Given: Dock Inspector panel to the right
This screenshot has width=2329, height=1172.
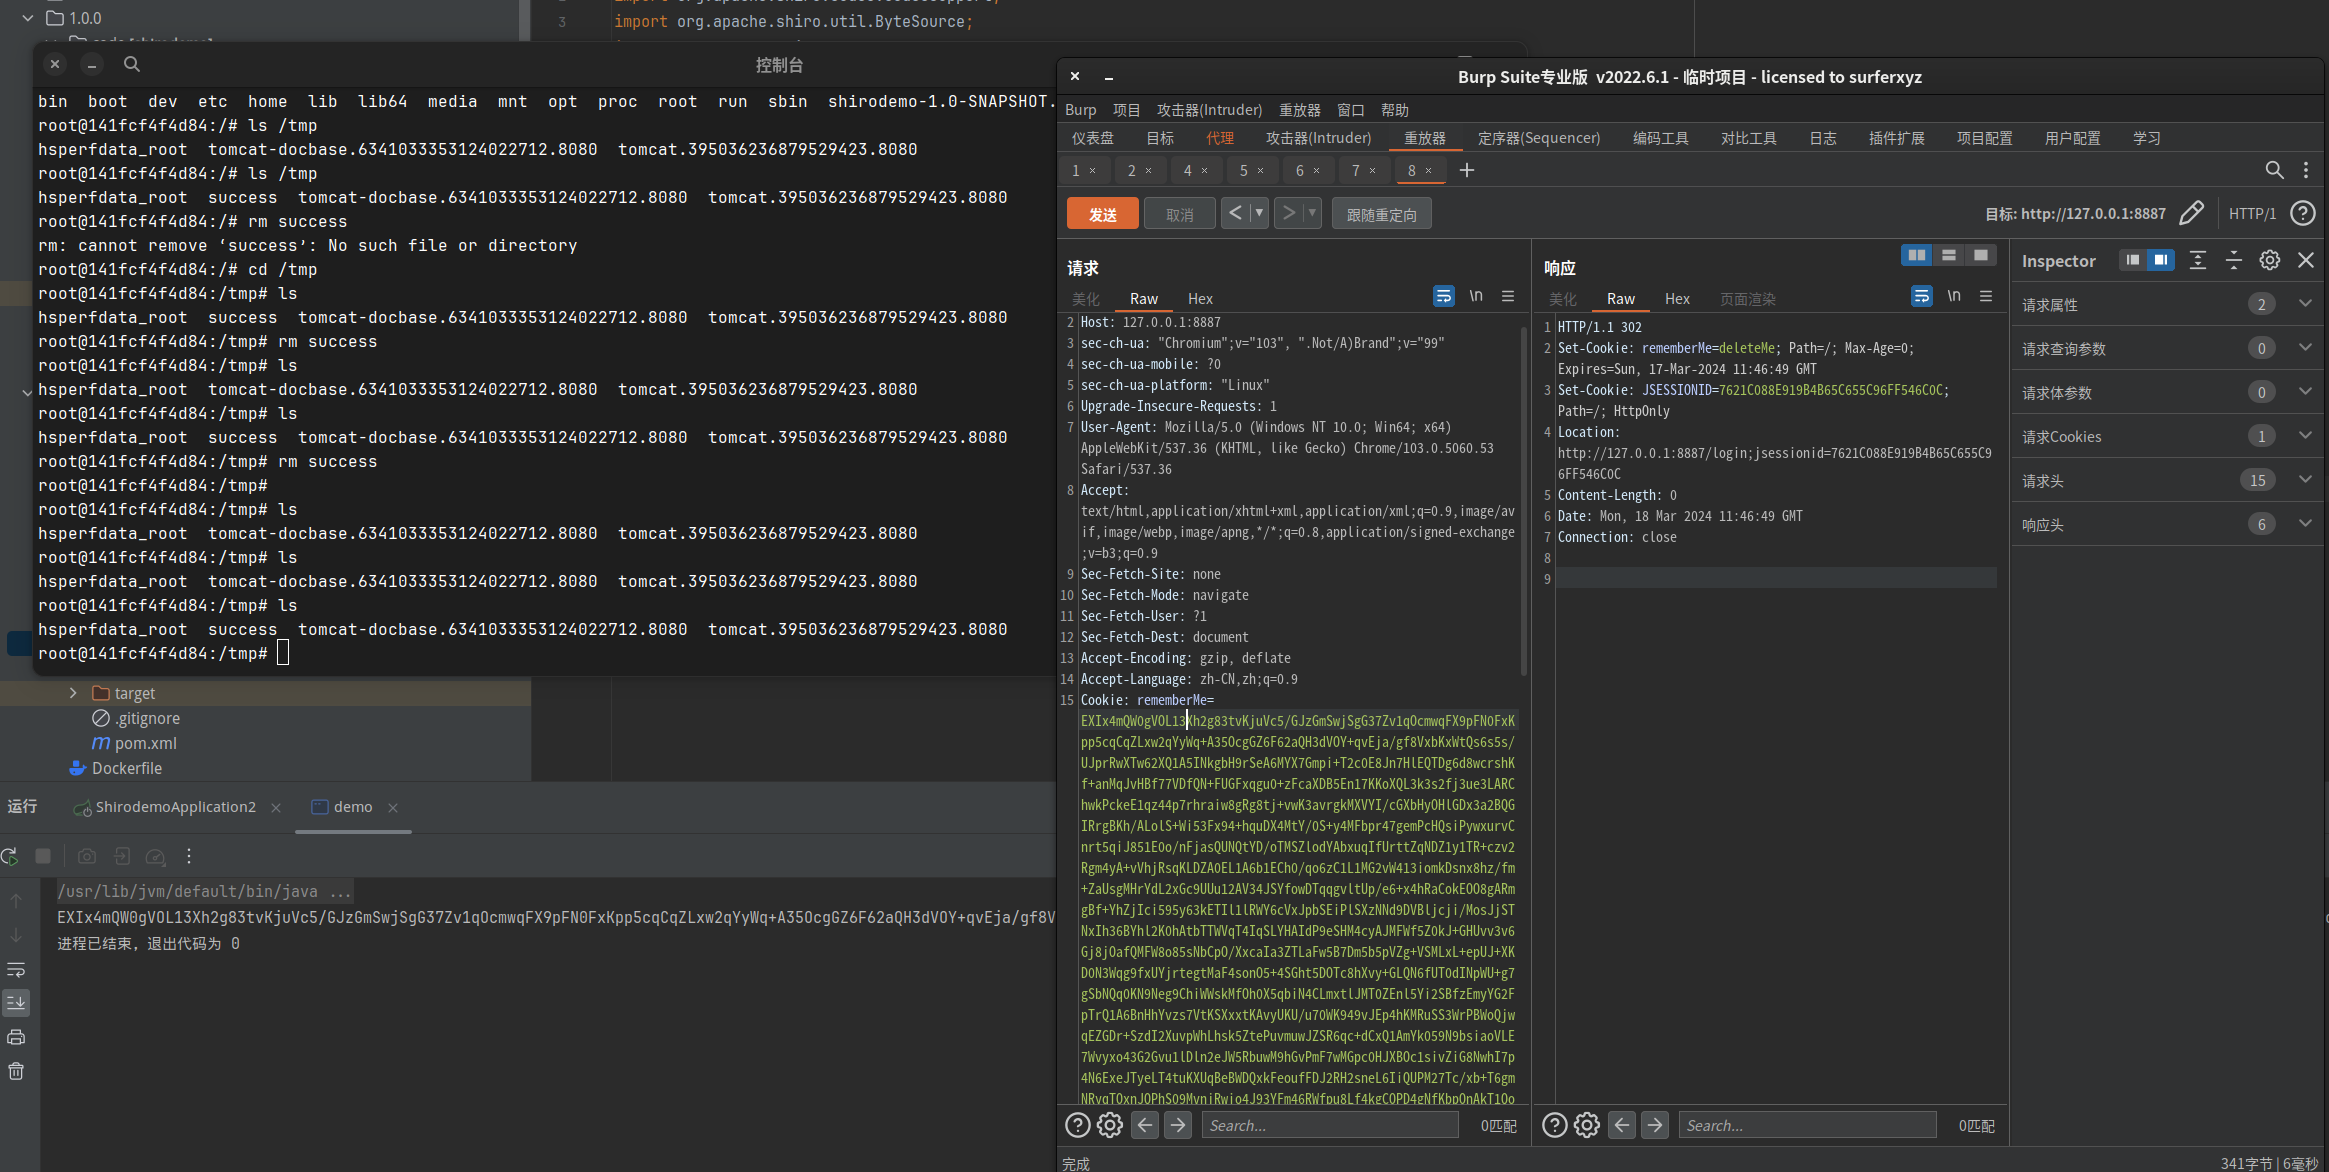Looking at the screenshot, I should [x=2161, y=260].
